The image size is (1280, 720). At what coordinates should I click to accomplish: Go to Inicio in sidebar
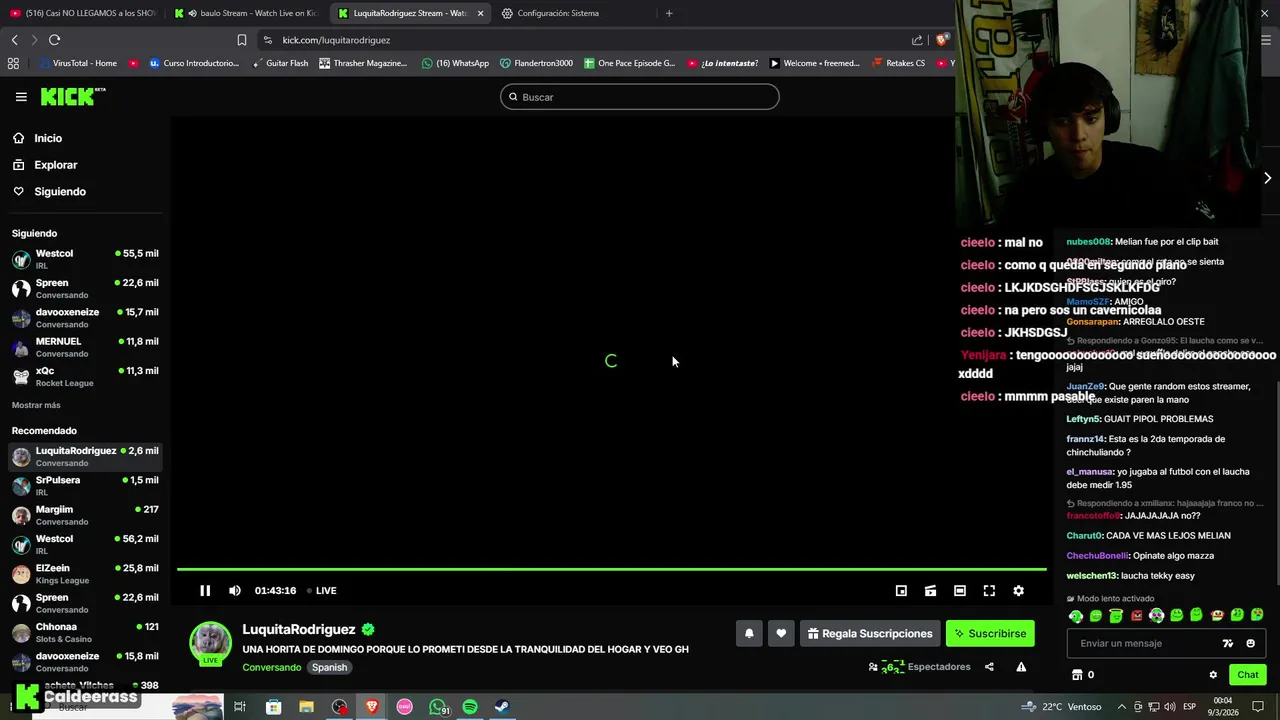[x=37, y=138]
